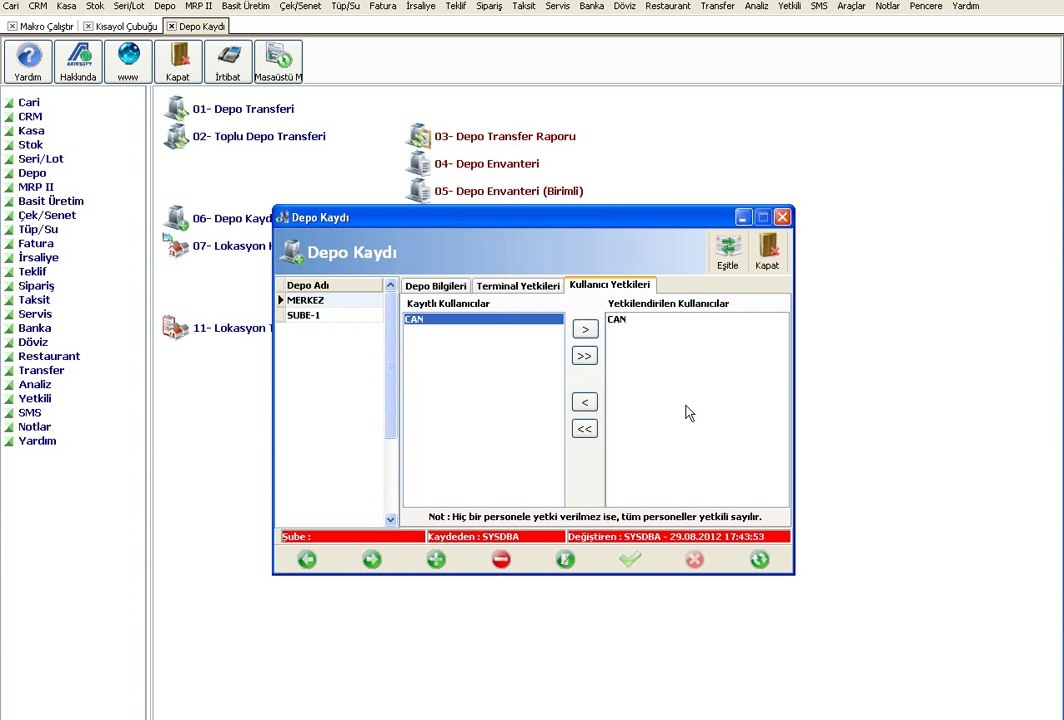Expand Kasa in the sidebar

click(31, 131)
